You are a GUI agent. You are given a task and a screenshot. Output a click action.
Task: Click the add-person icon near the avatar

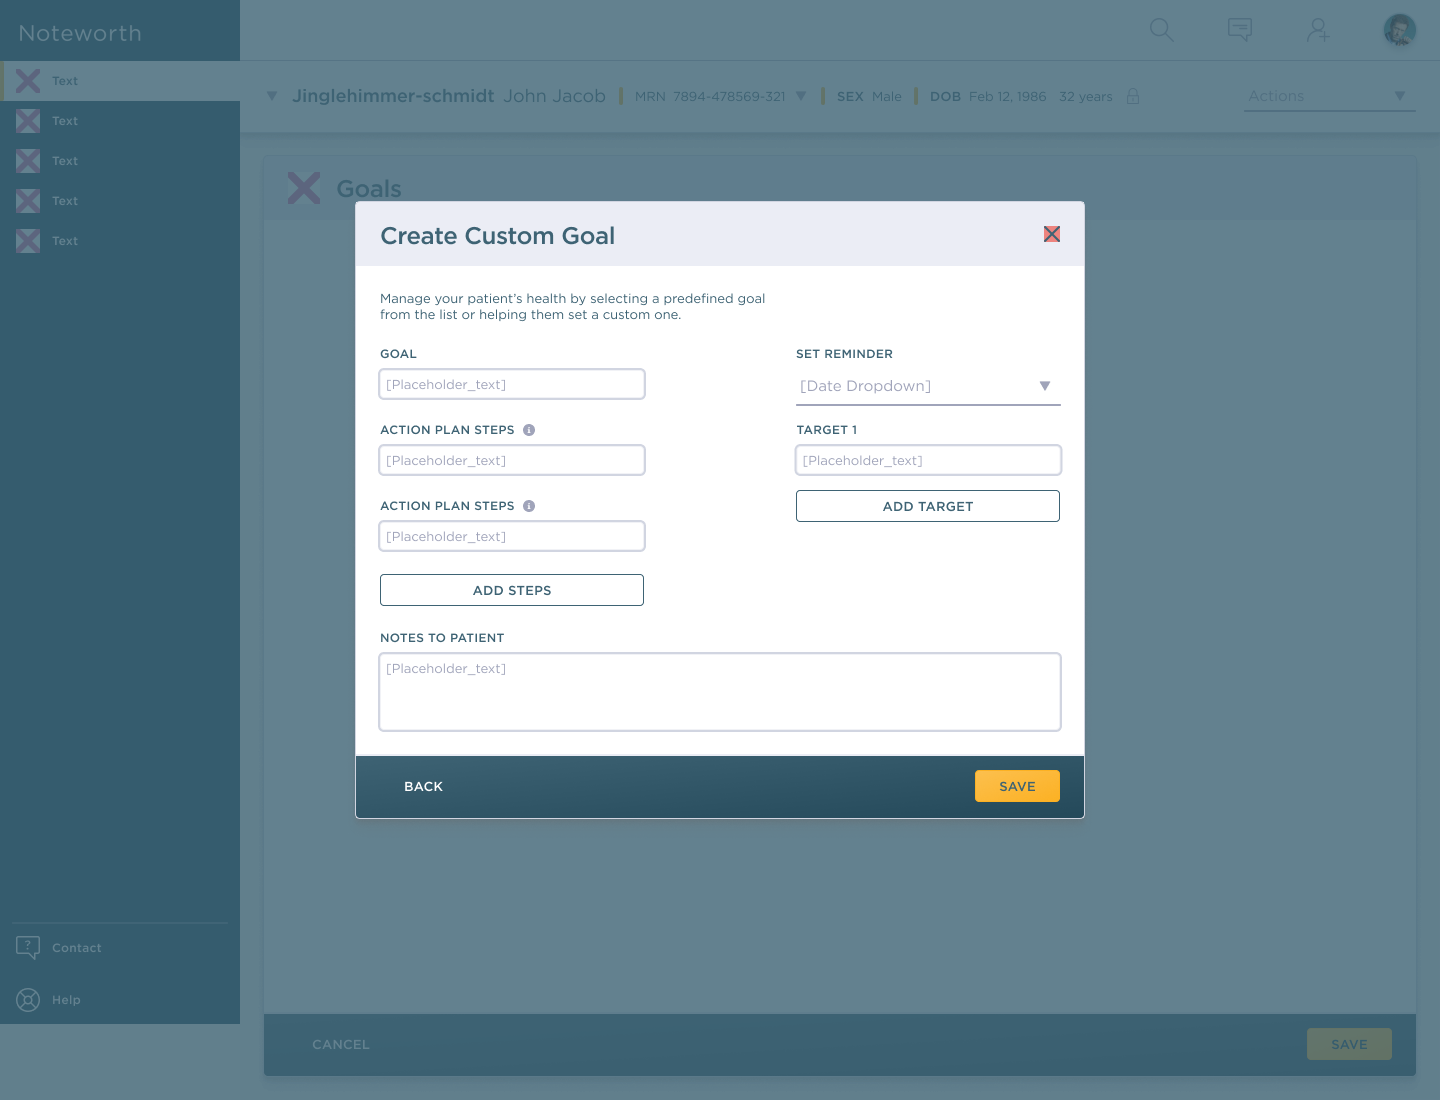click(x=1318, y=30)
